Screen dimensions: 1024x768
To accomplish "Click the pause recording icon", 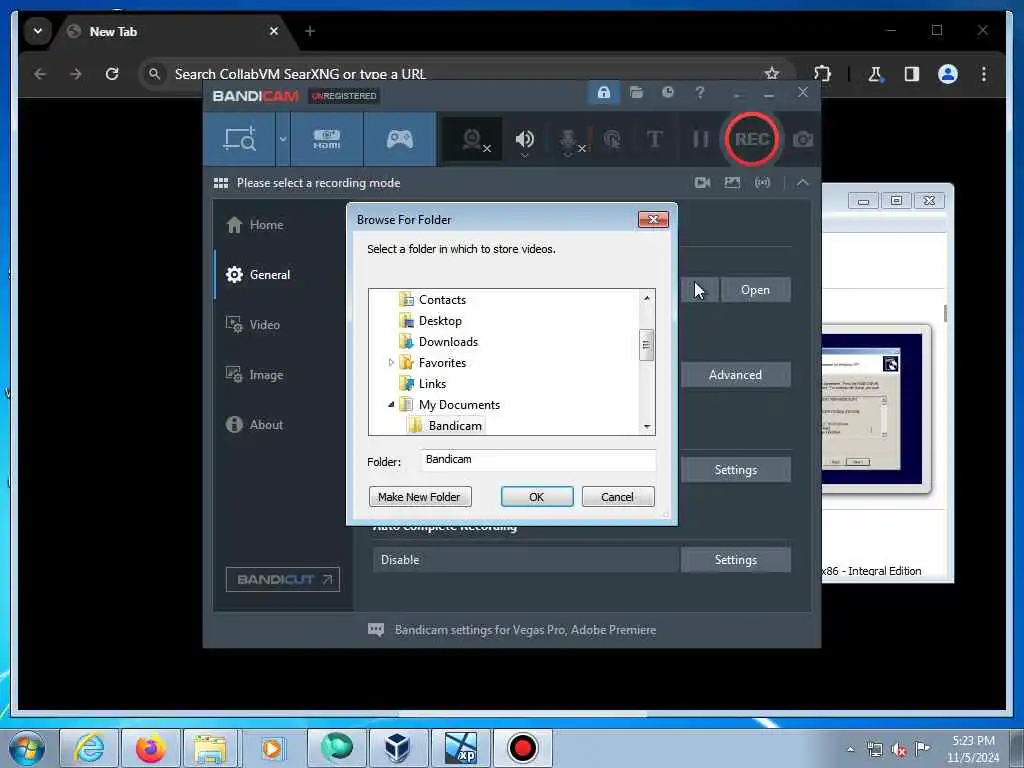I will (x=700, y=139).
